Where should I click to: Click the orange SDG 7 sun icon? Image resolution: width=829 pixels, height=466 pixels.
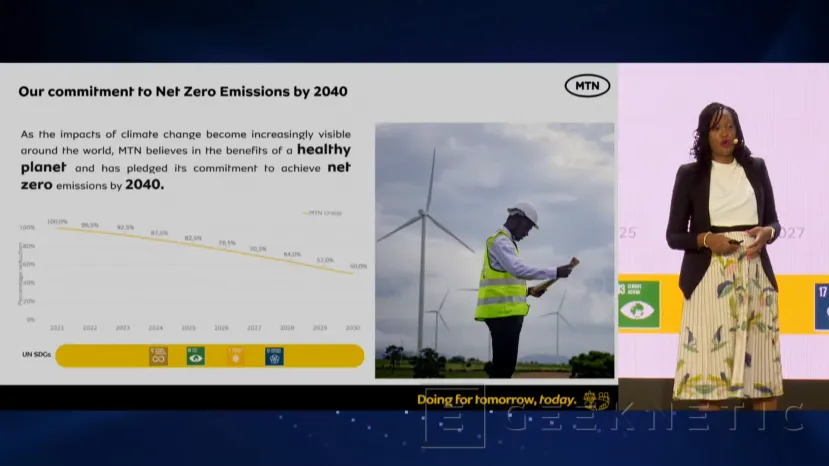(x=236, y=356)
